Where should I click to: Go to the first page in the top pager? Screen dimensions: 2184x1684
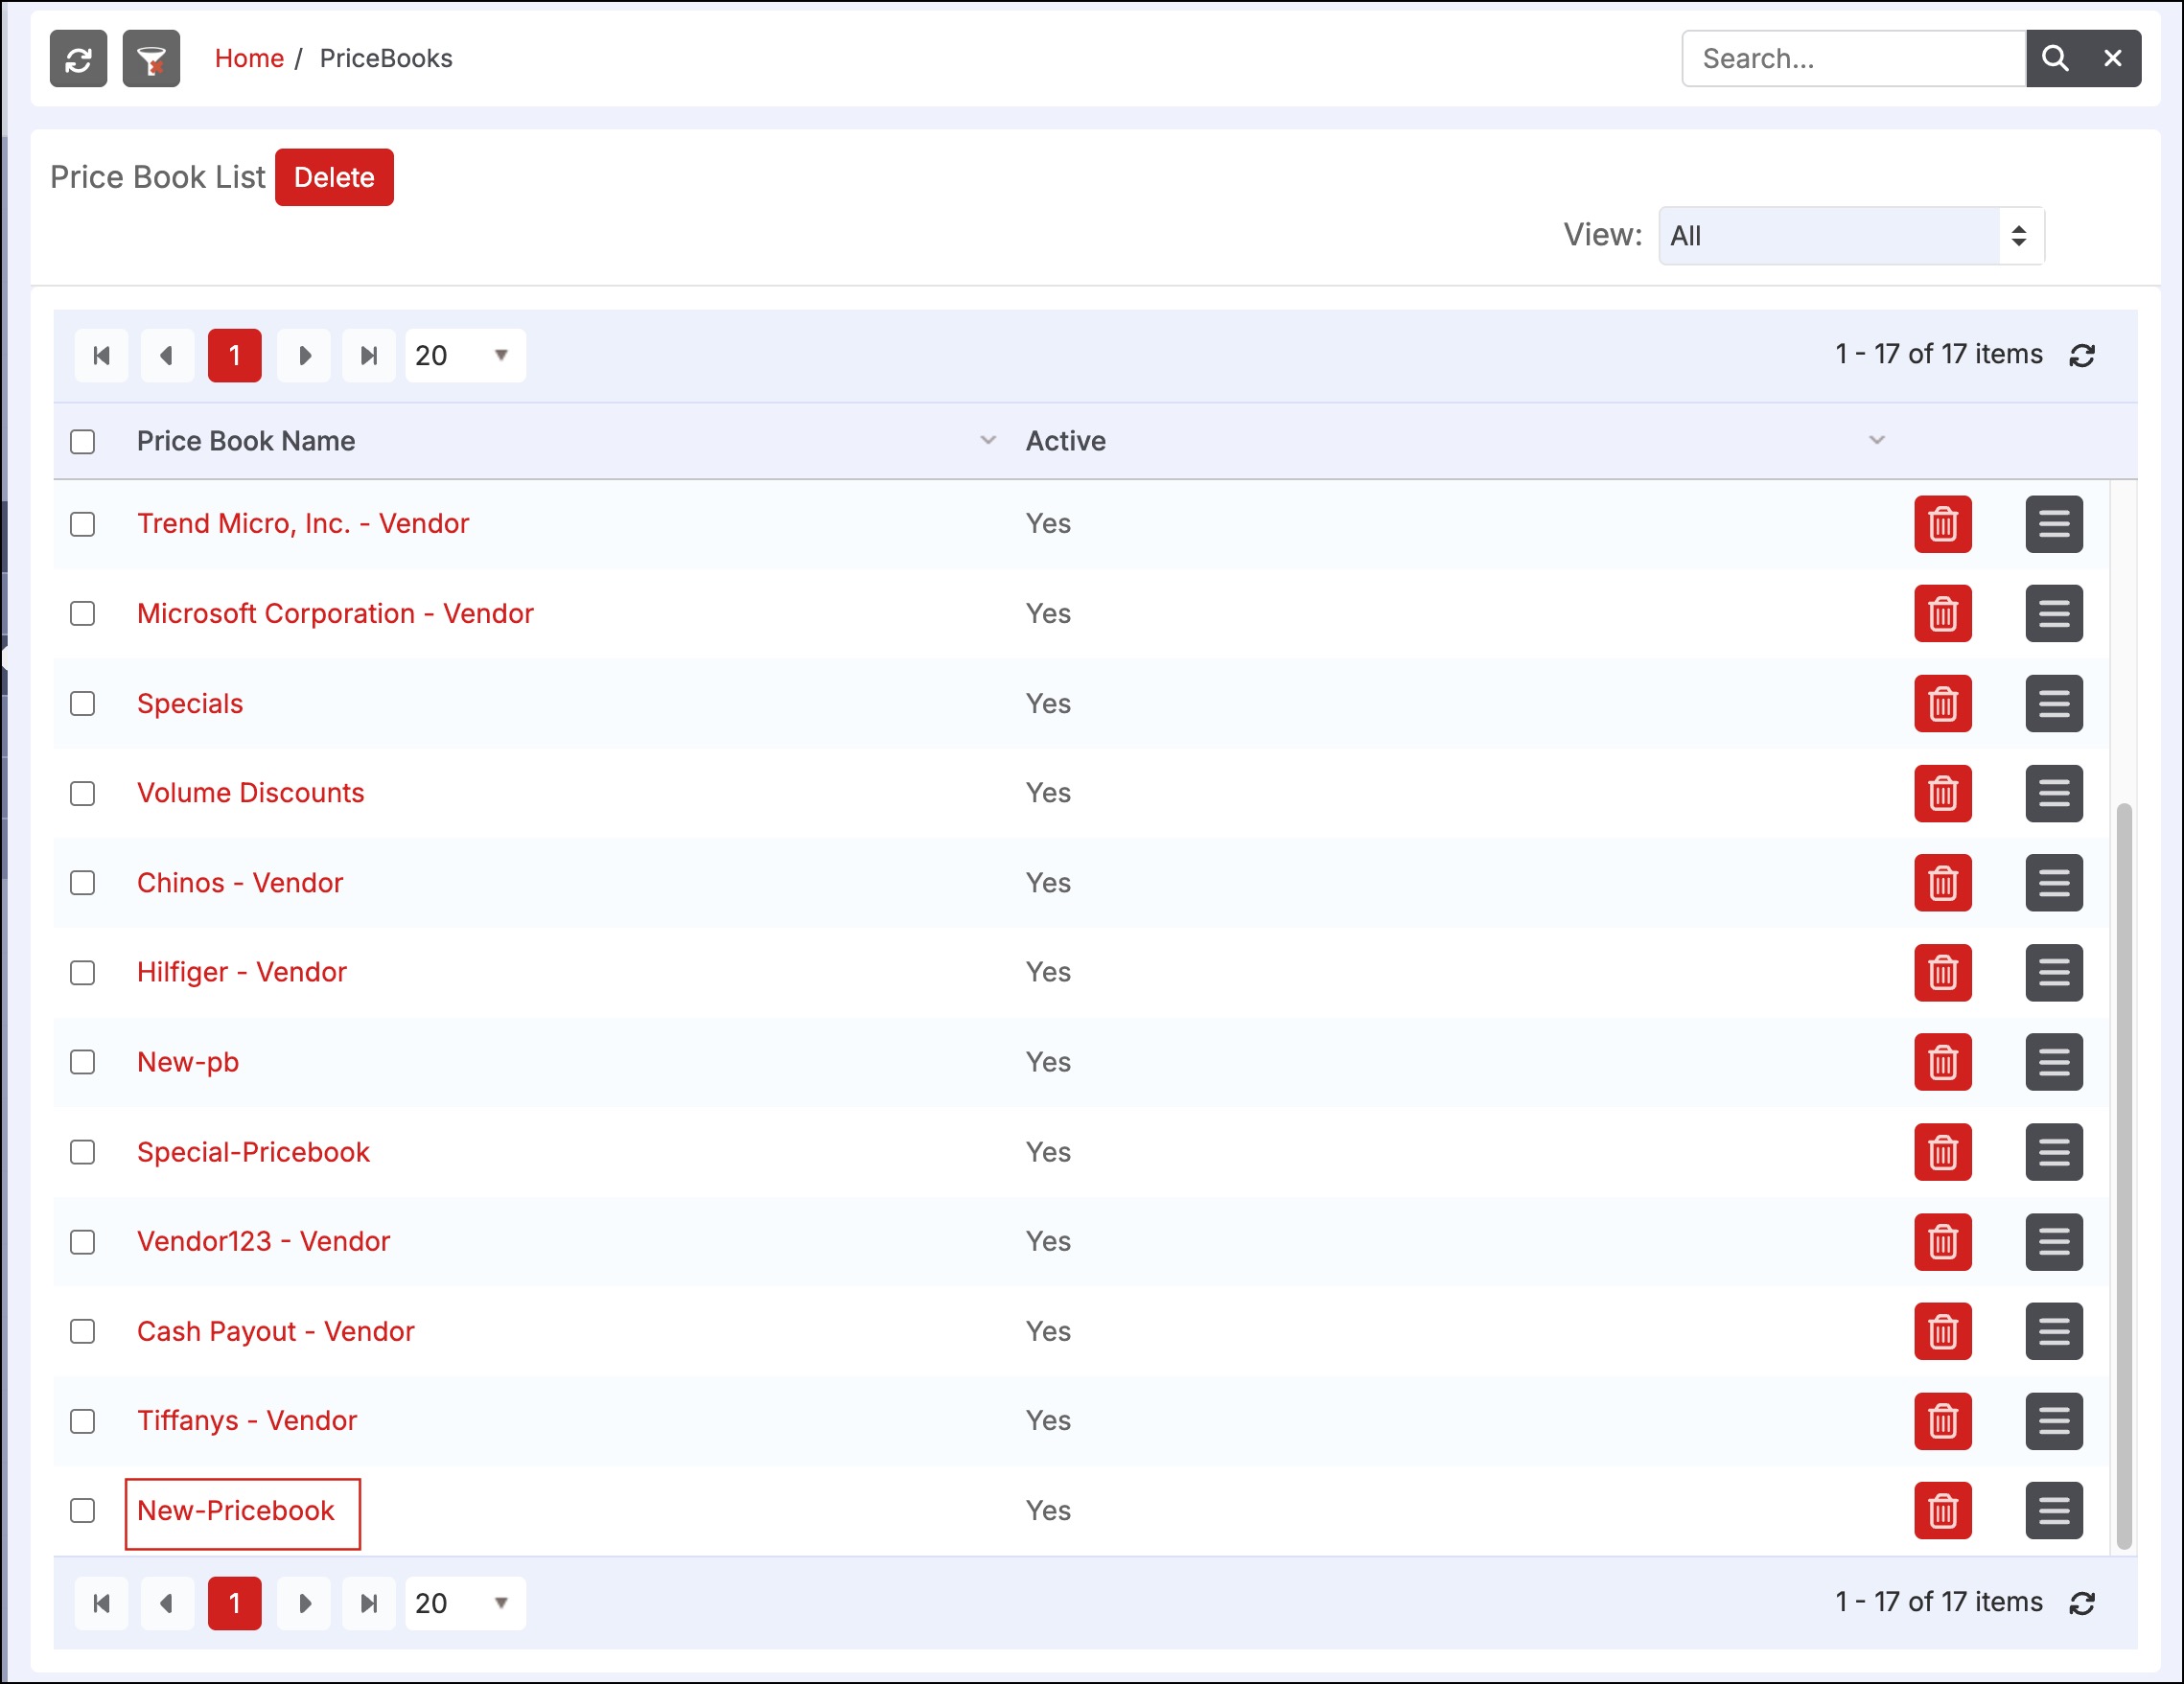click(101, 356)
